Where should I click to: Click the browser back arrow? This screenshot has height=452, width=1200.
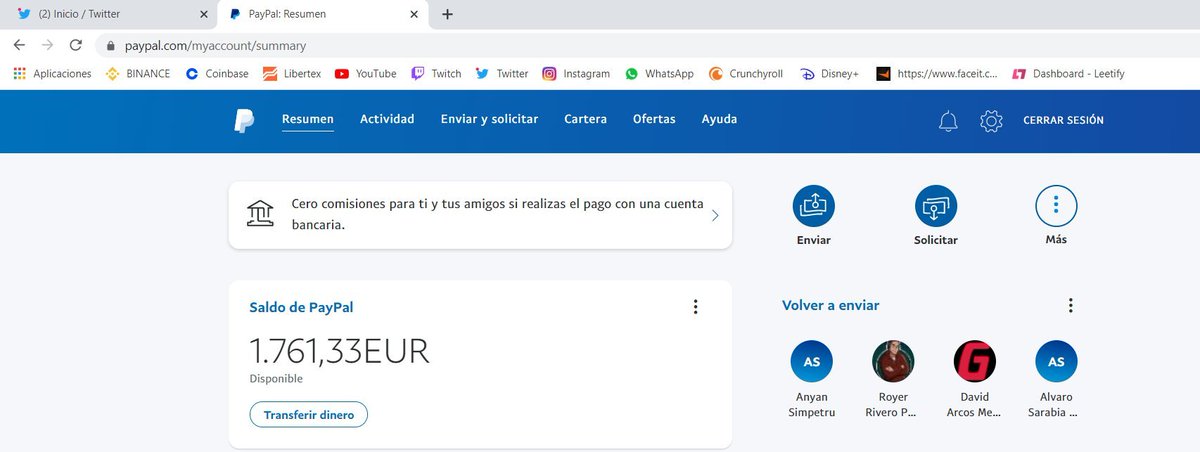click(19, 45)
